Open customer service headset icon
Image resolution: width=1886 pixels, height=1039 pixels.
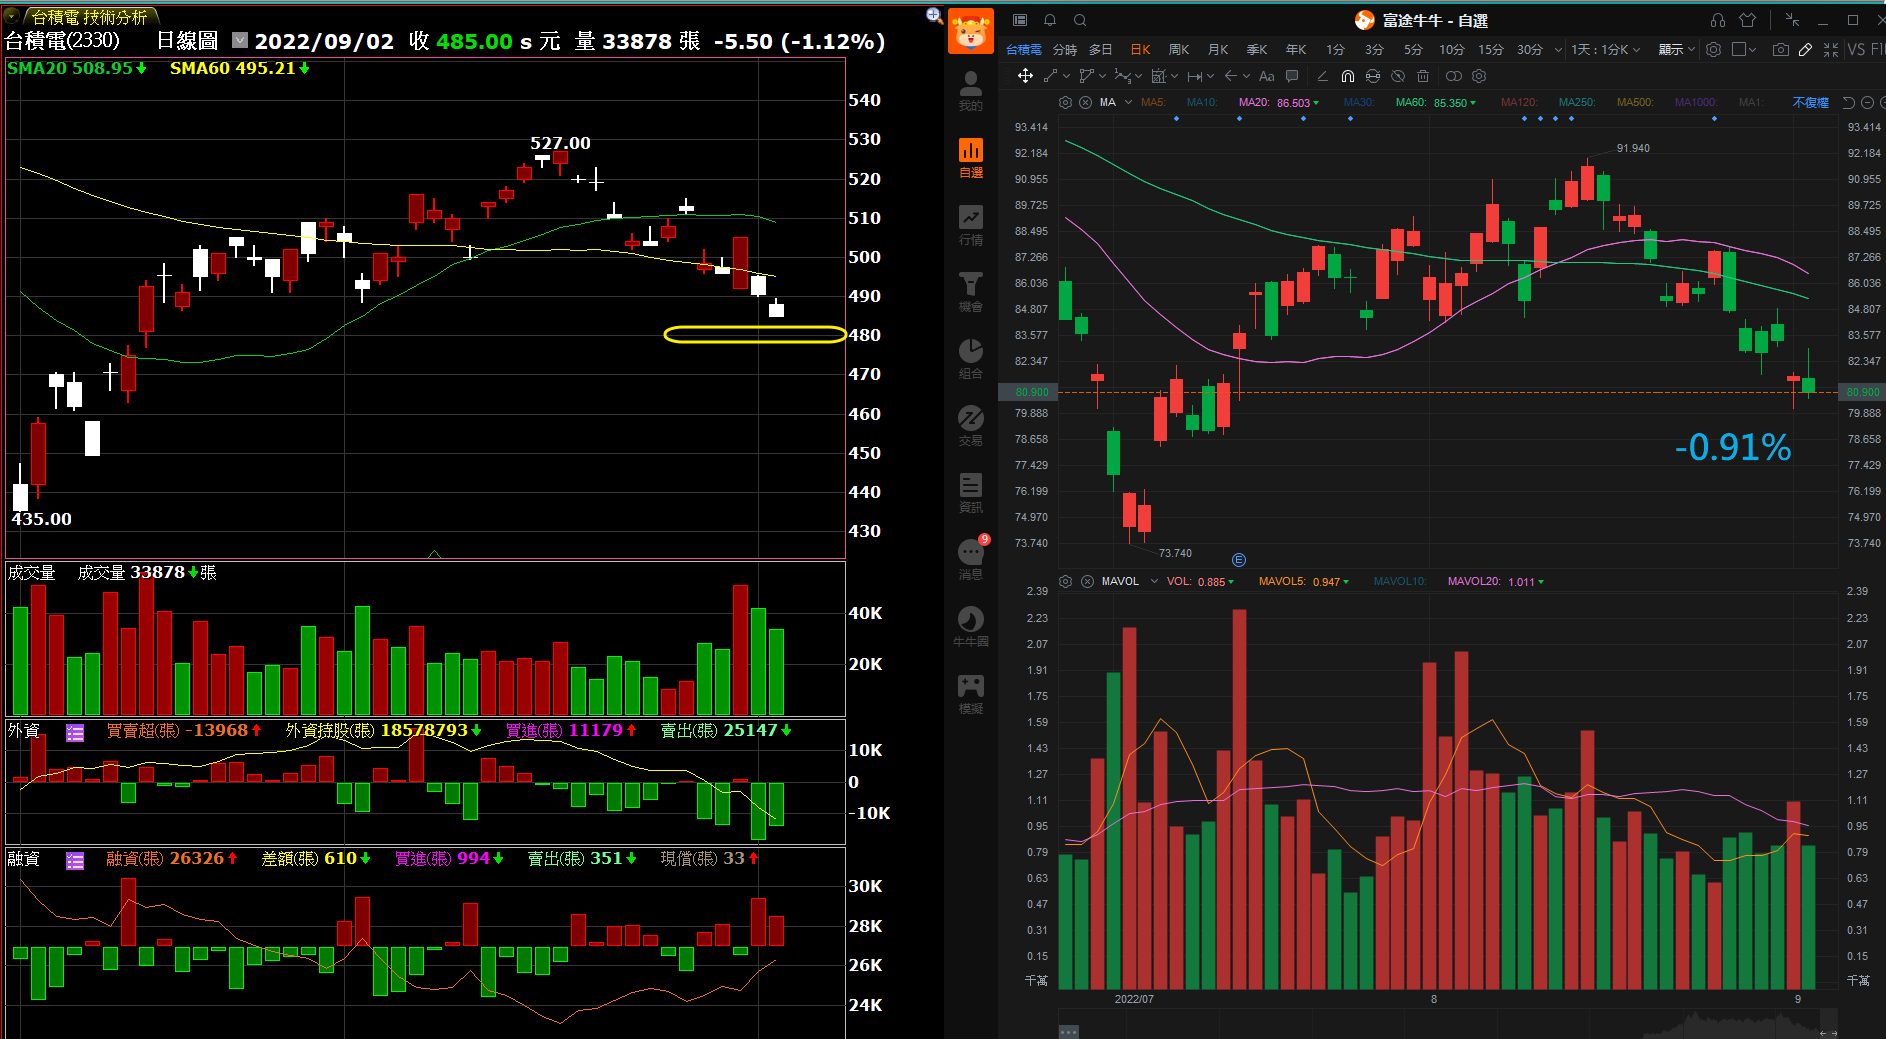[x=1718, y=20]
